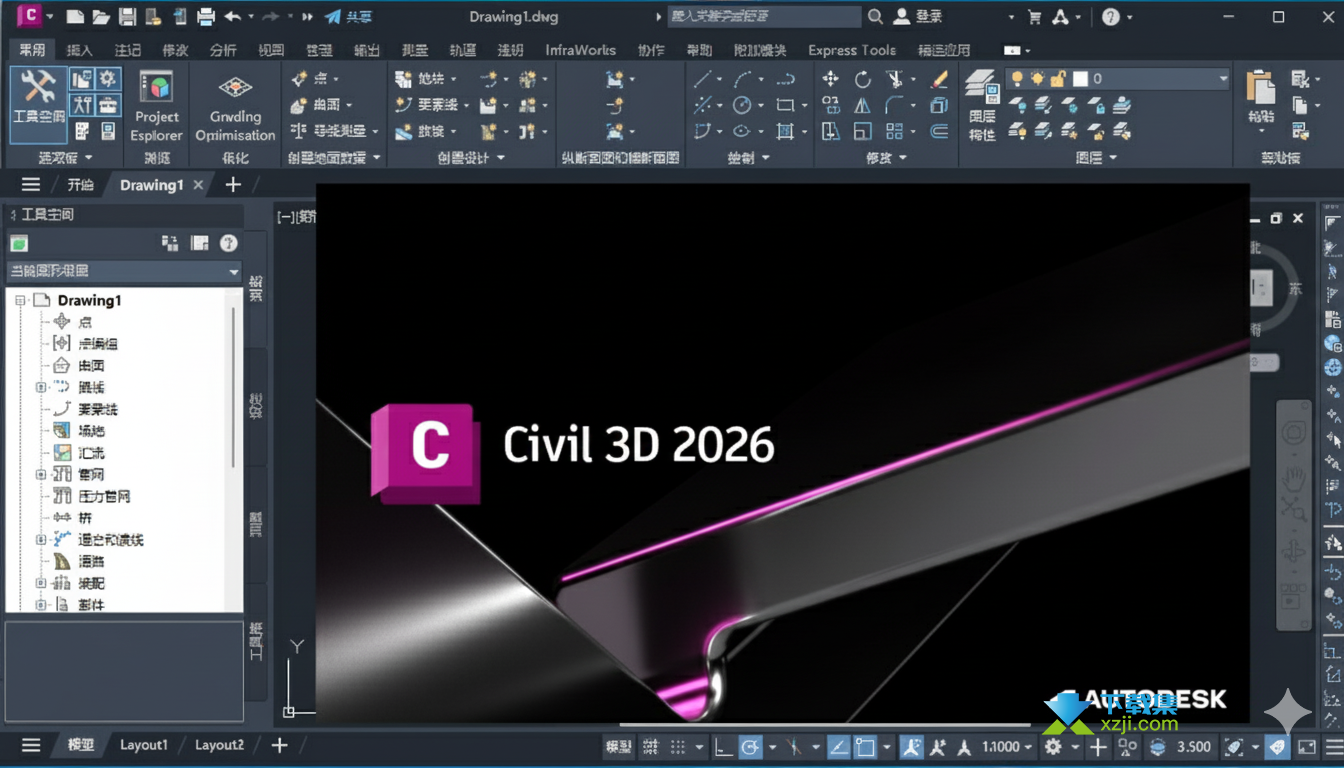Switch to the Layout1 tab
1344x768 pixels.
pos(144,745)
